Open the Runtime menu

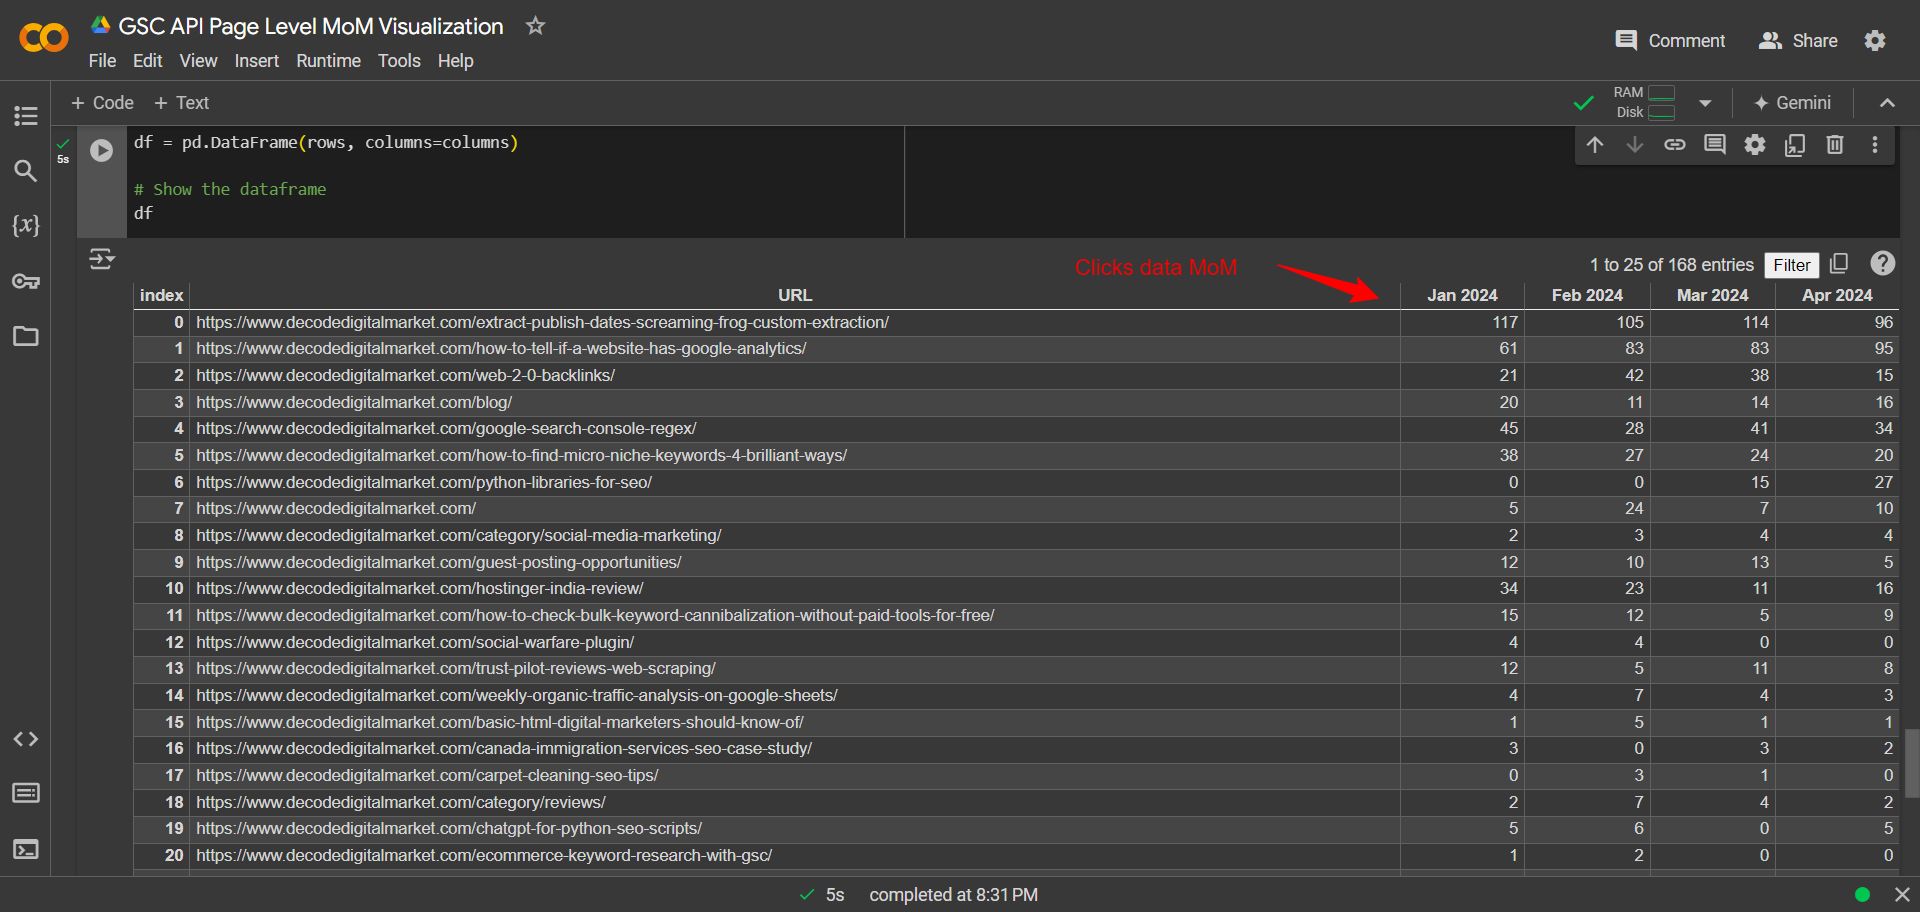click(328, 61)
